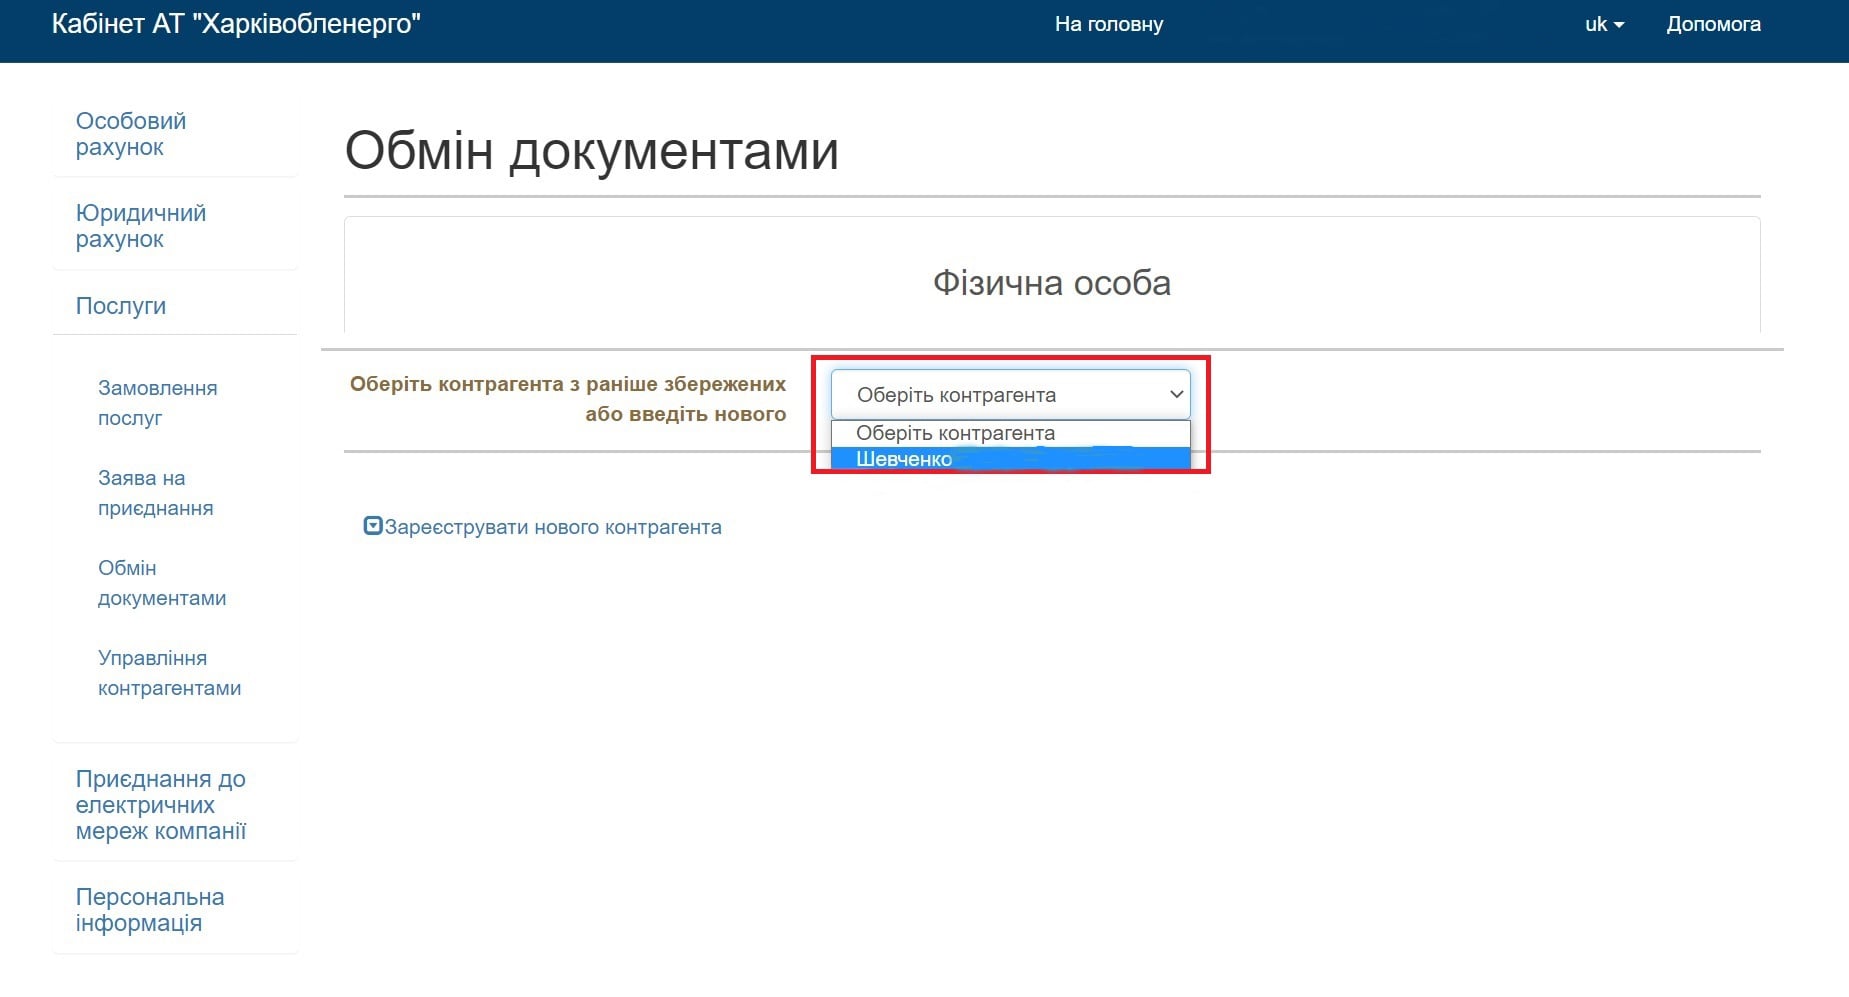Collapse the Послуги sidebar section
This screenshot has width=1849, height=997.
121,306
